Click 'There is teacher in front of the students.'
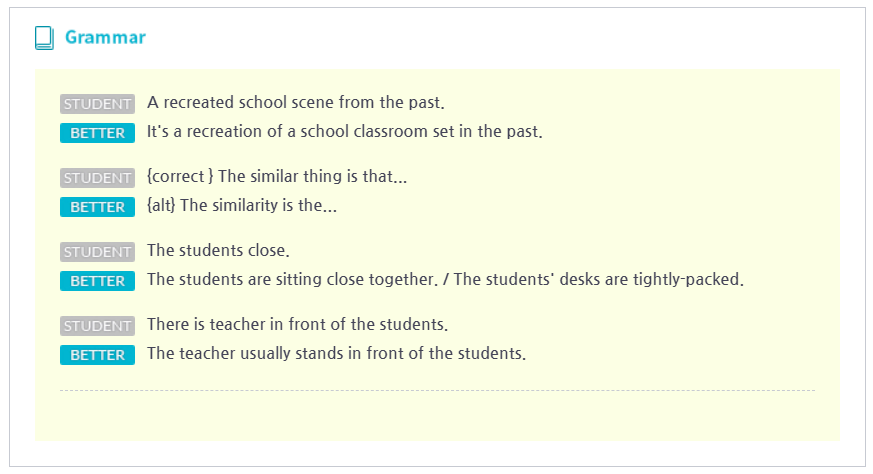This screenshot has height=474, width=873. [297, 325]
